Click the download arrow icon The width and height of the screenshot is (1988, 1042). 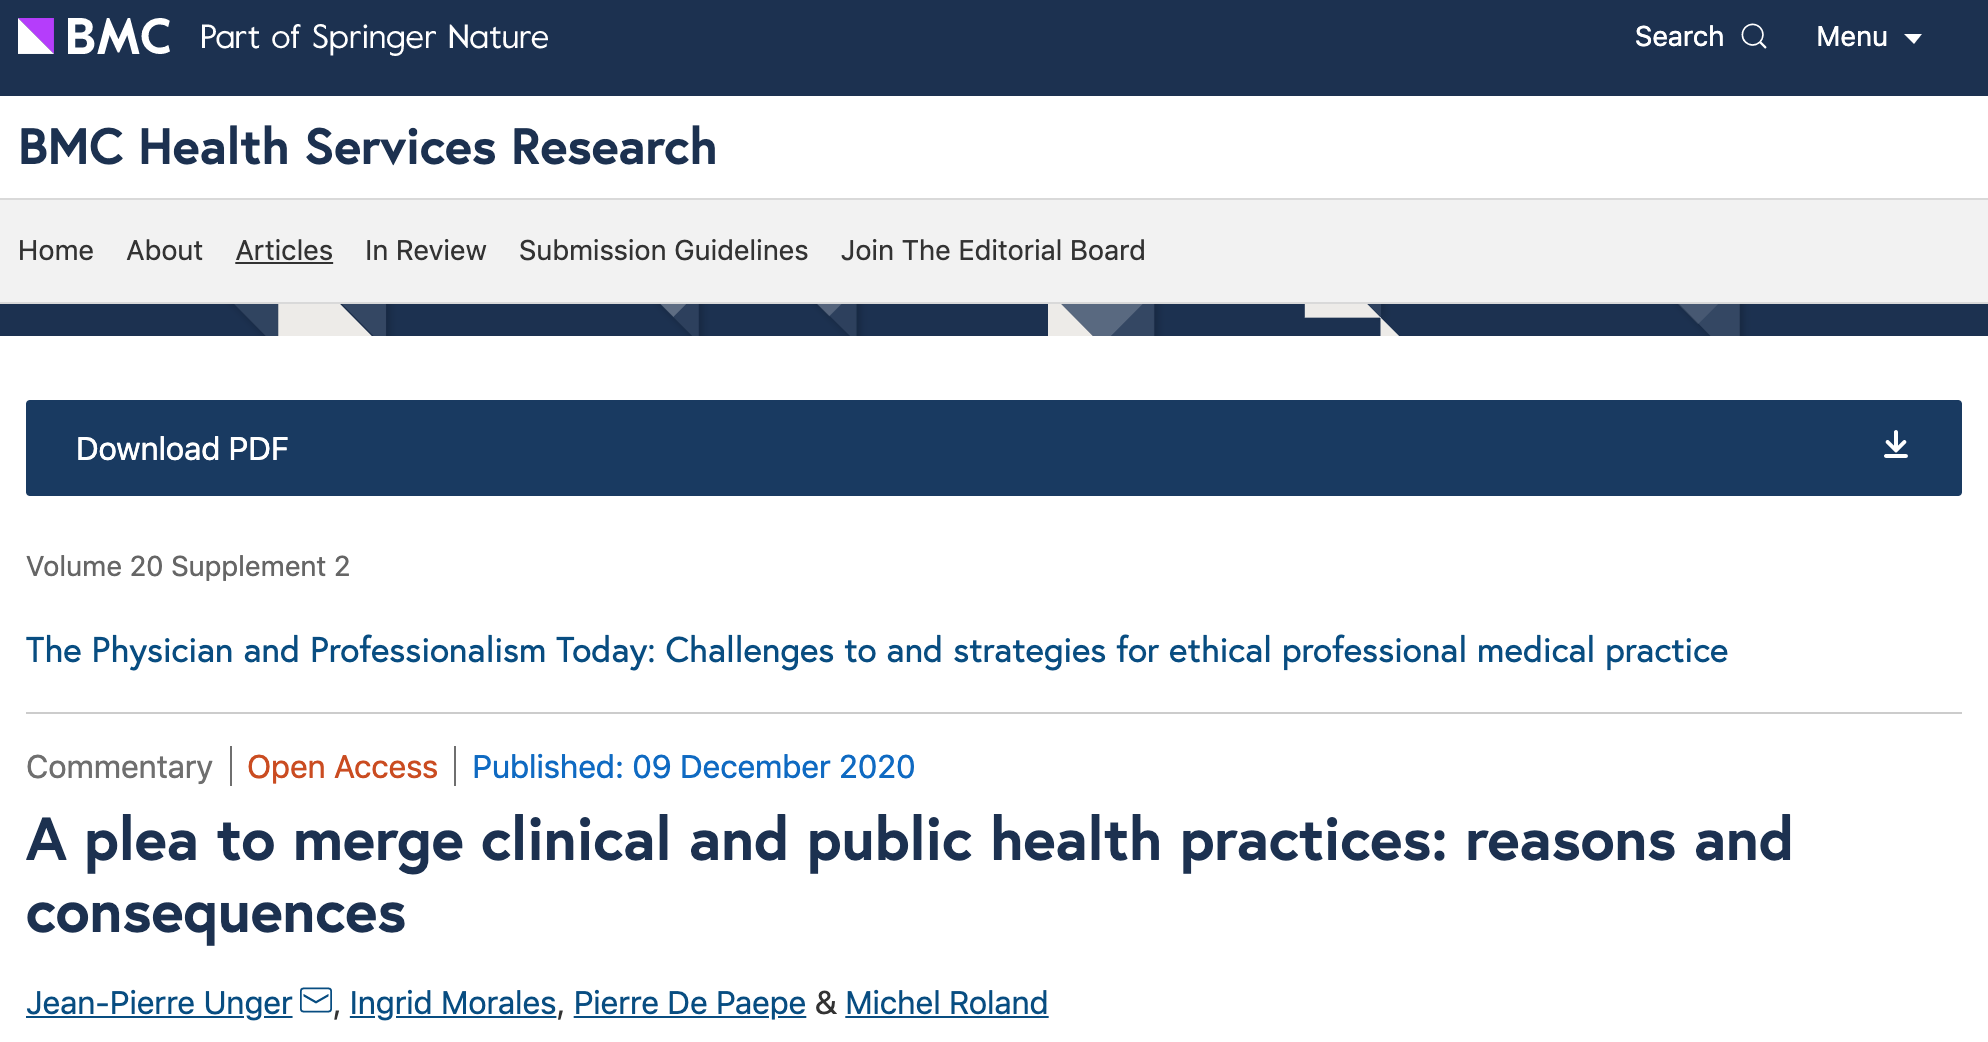(x=1896, y=446)
